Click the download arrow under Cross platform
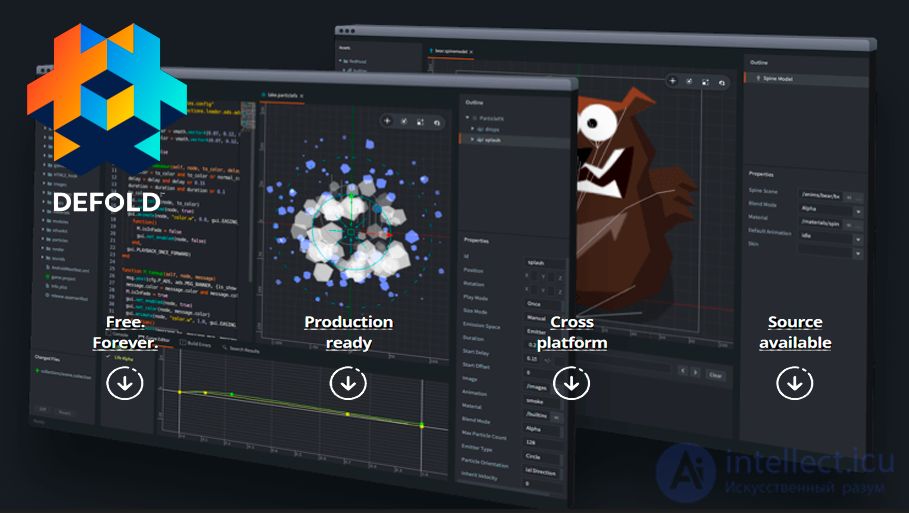Image resolution: width=909 pixels, height=513 pixels. click(572, 383)
